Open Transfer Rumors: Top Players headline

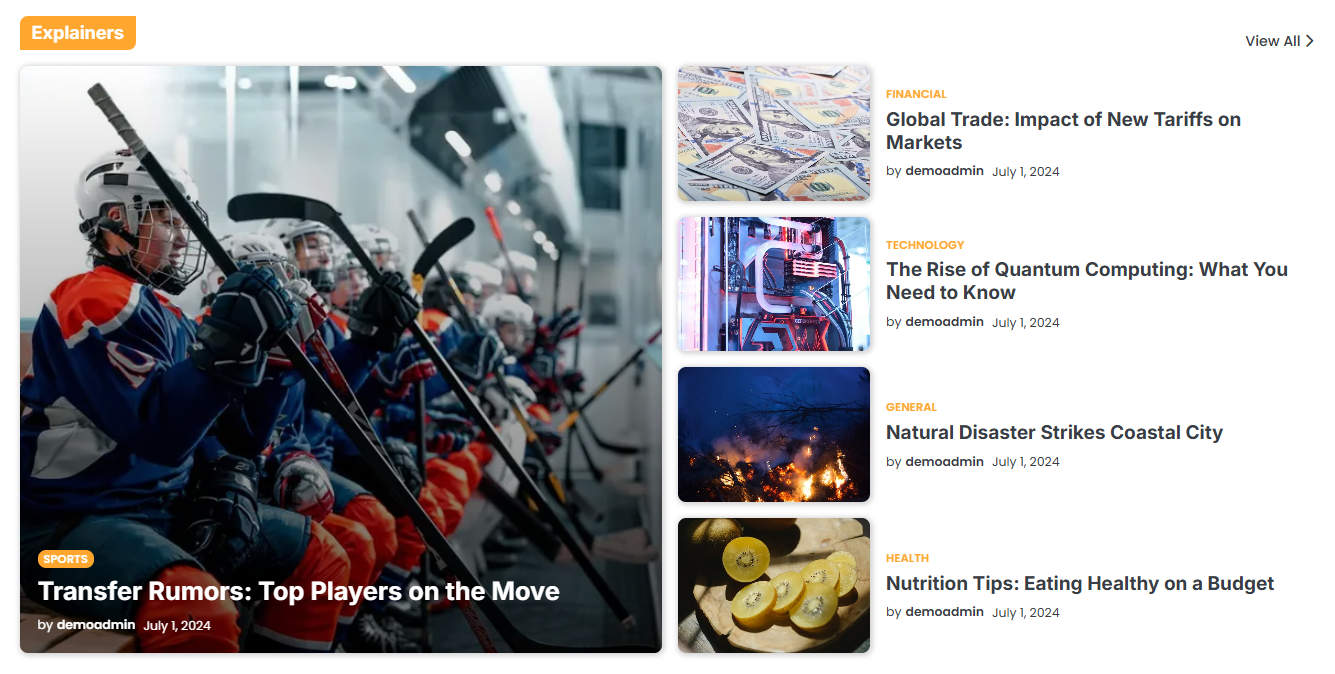tap(299, 591)
